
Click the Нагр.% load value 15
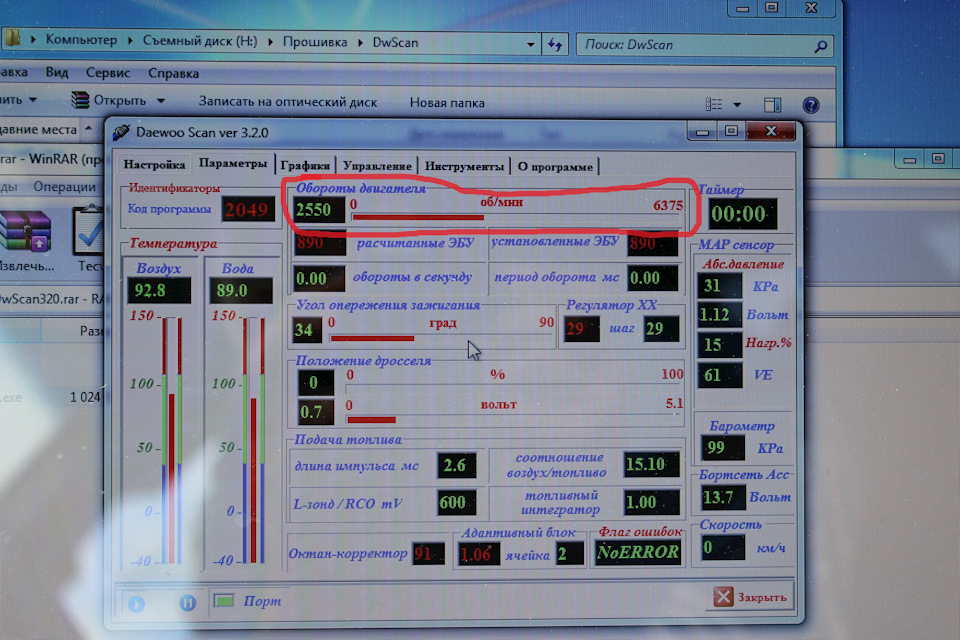719,345
